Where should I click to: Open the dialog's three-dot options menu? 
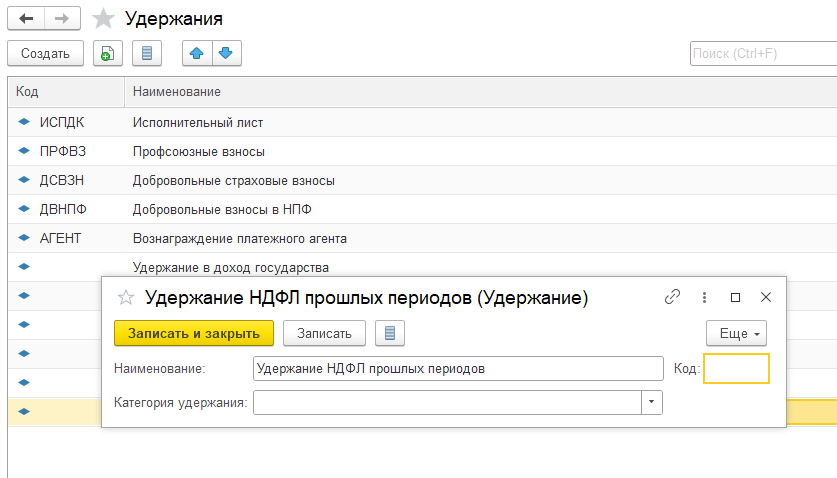(705, 297)
